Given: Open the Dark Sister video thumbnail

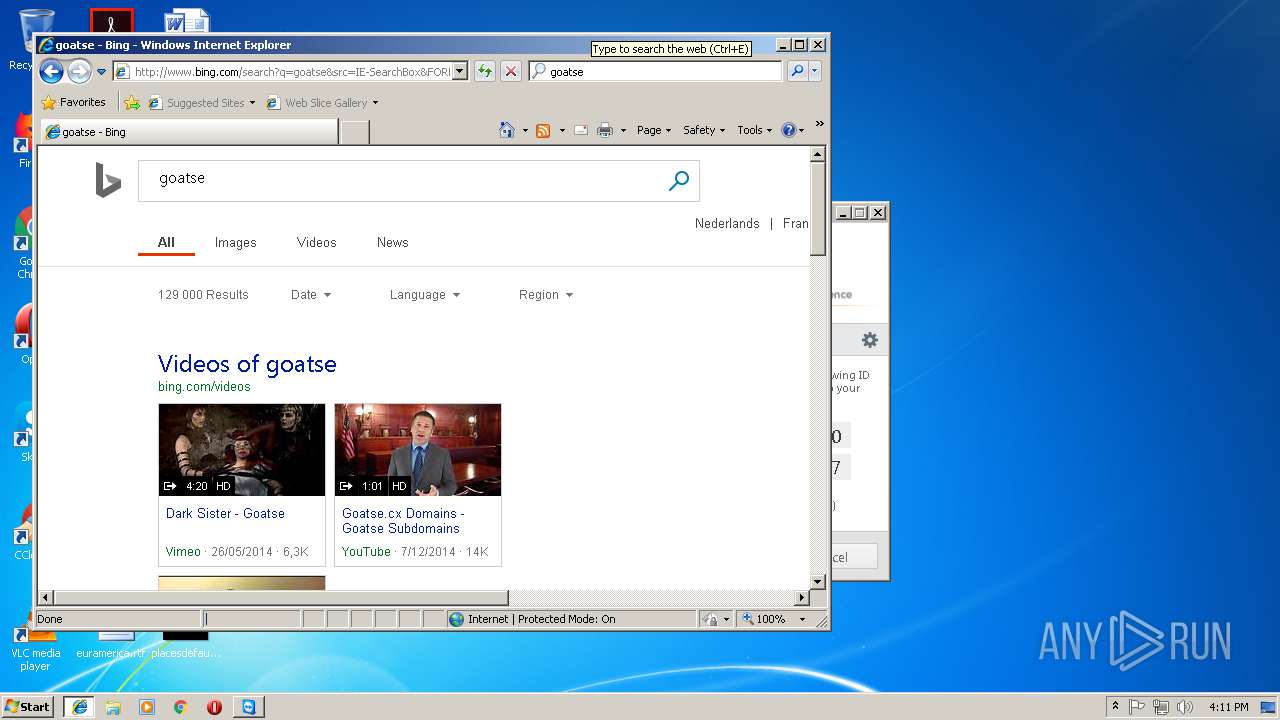Looking at the screenshot, I should pyautogui.click(x=242, y=450).
